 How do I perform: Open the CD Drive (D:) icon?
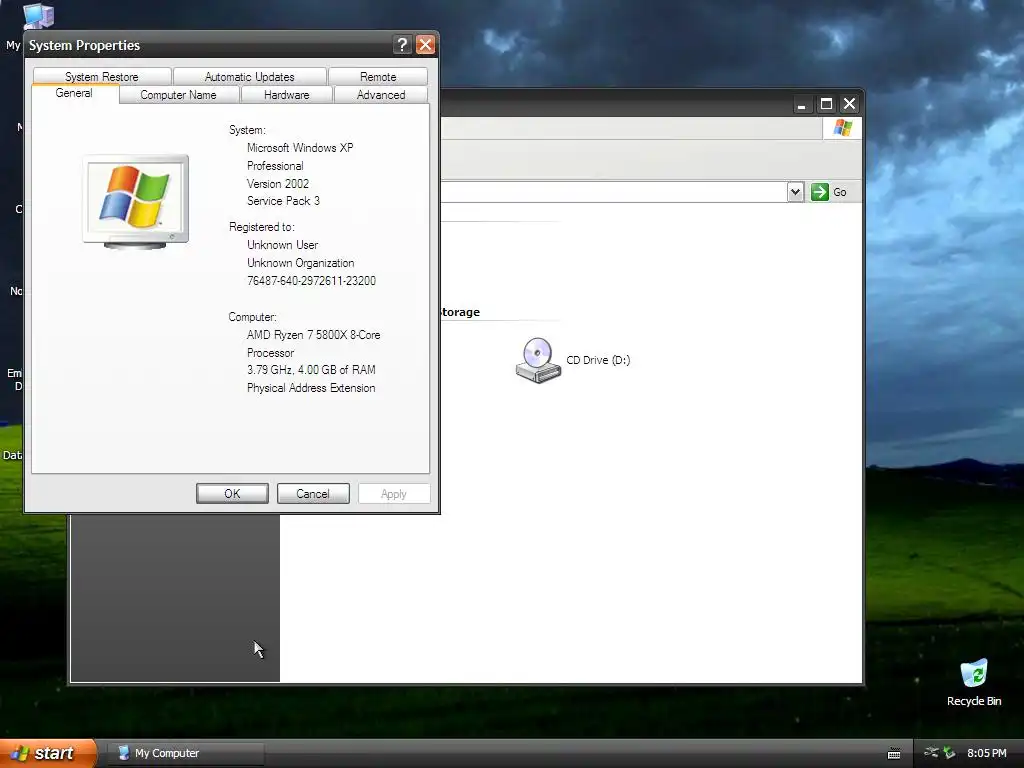(x=538, y=360)
